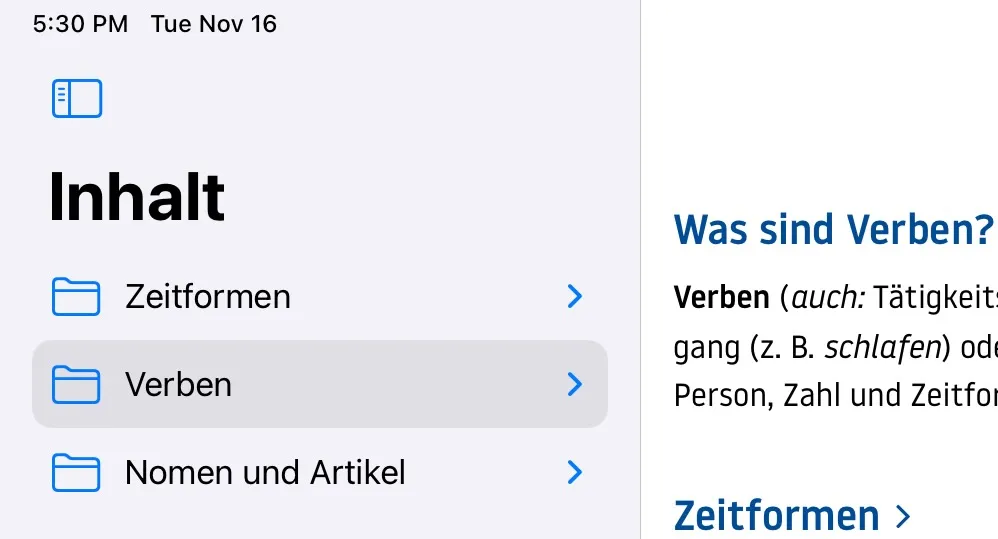Screen dimensions: 998x539
Task: Click the Zeitformen folder icon
Action: [x=76, y=297]
